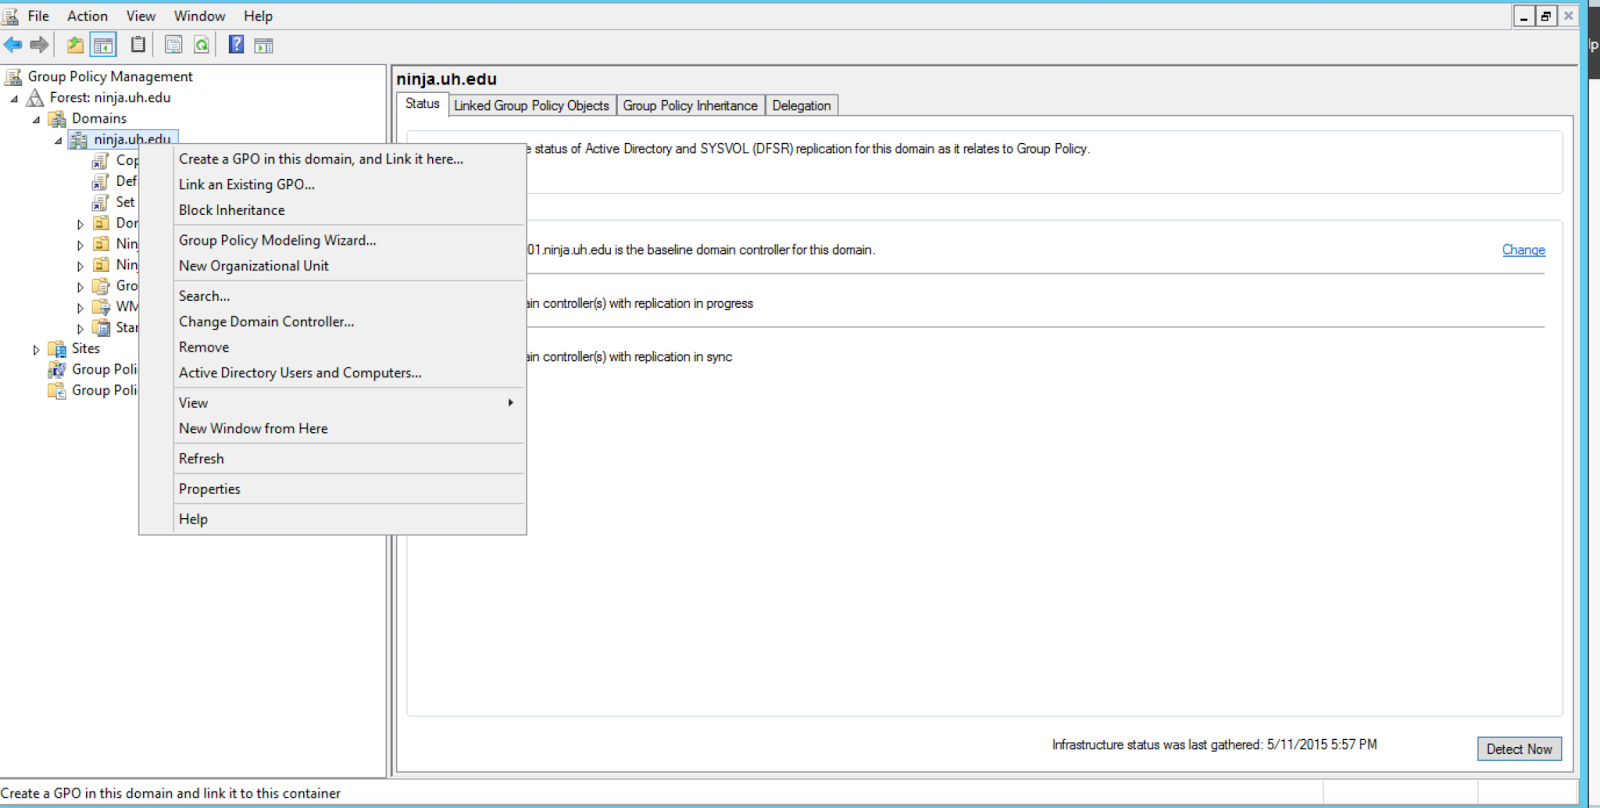1600x808 pixels.
Task: Click the Up one level folder icon
Action: coord(75,45)
